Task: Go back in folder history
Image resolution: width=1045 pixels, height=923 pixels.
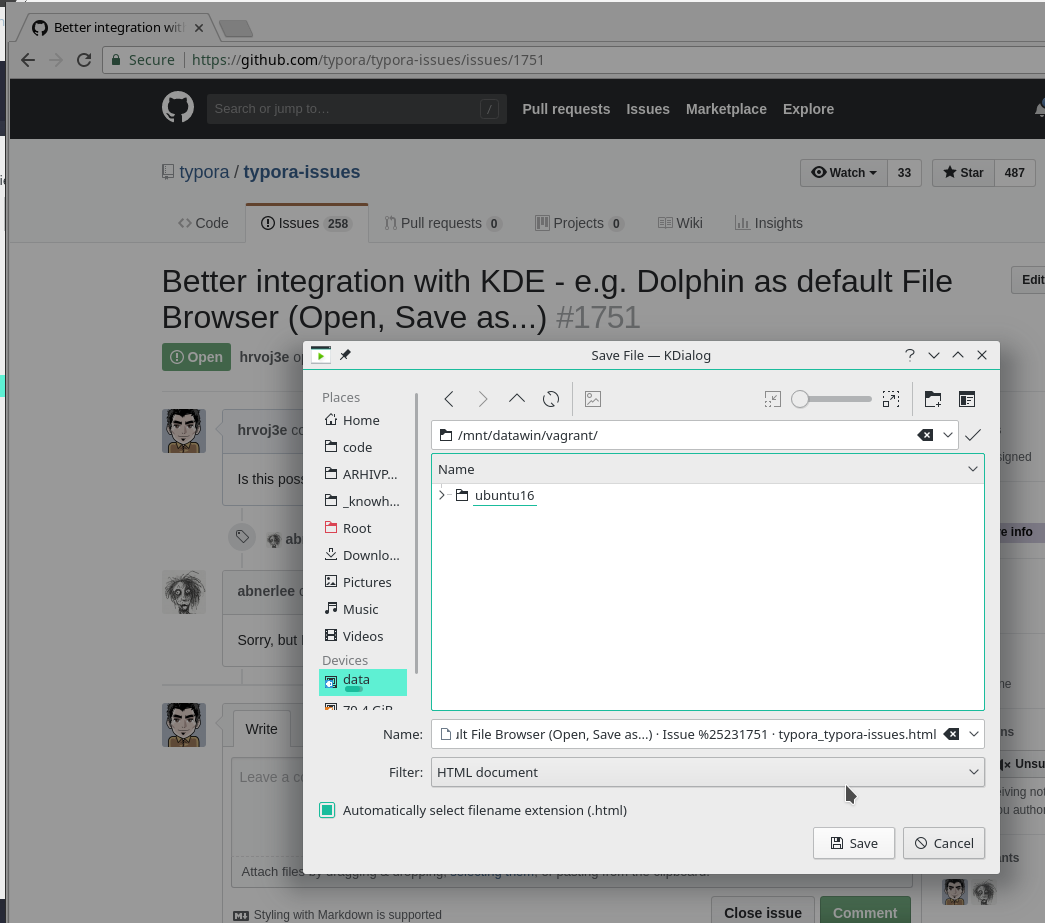Action: tap(449, 398)
